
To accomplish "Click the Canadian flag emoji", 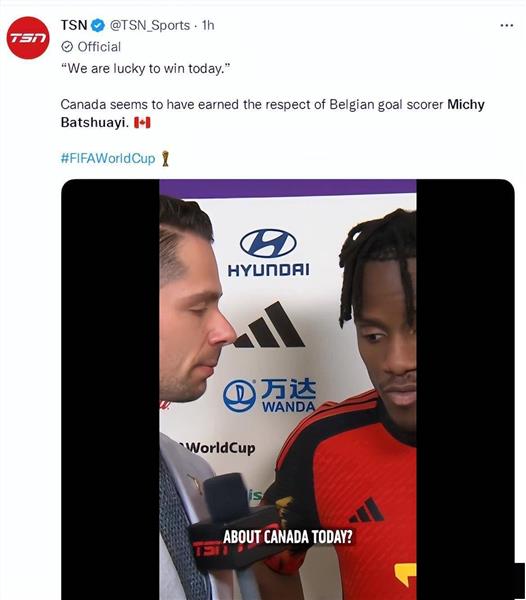I will pyautogui.click(x=142, y=123).
